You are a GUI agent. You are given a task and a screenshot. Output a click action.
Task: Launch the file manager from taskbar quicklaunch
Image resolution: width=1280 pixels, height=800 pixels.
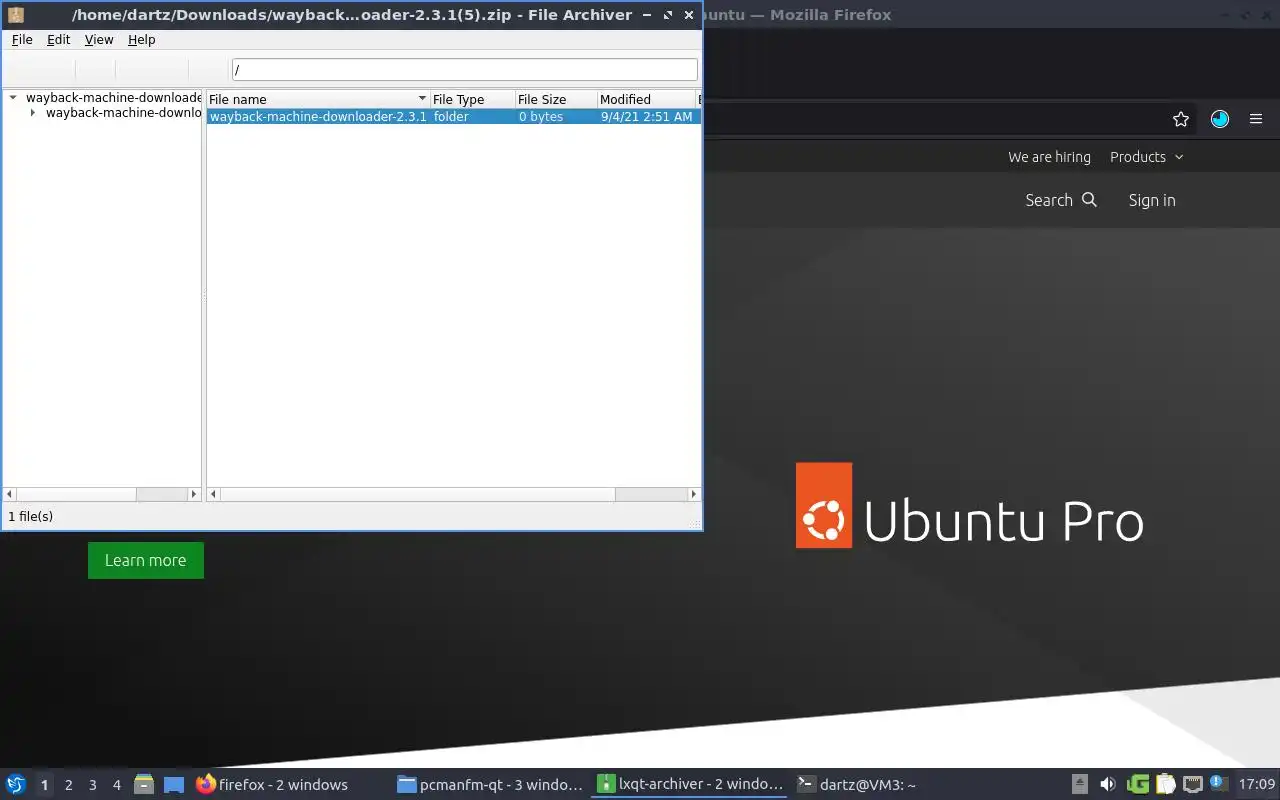pyautogui.click(x=144, y=785)
